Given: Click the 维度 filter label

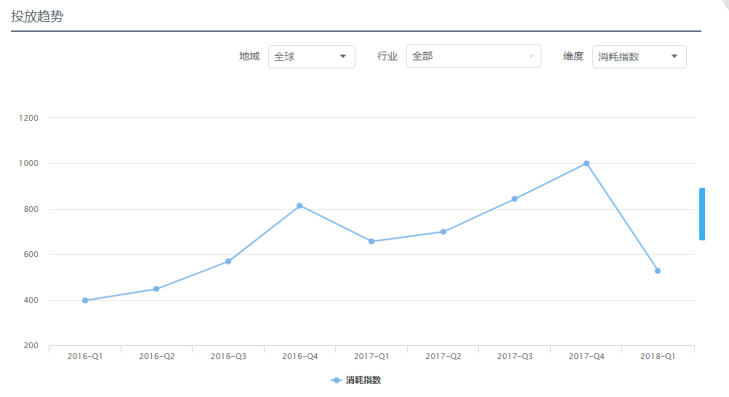Looking at the screenshot, I should tap(573, 57).
